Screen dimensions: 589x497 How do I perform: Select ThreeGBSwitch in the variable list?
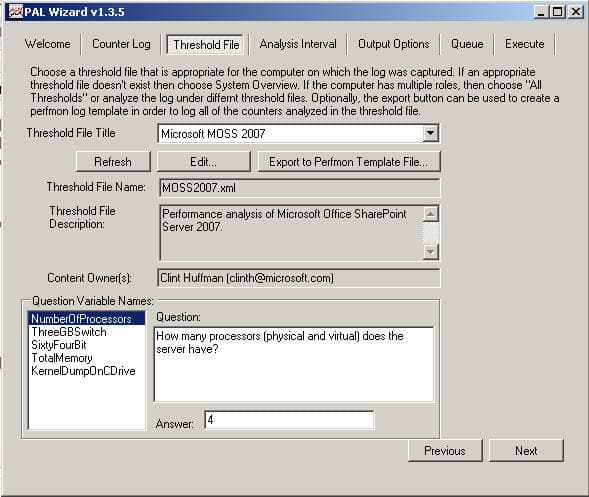point(87,332)
